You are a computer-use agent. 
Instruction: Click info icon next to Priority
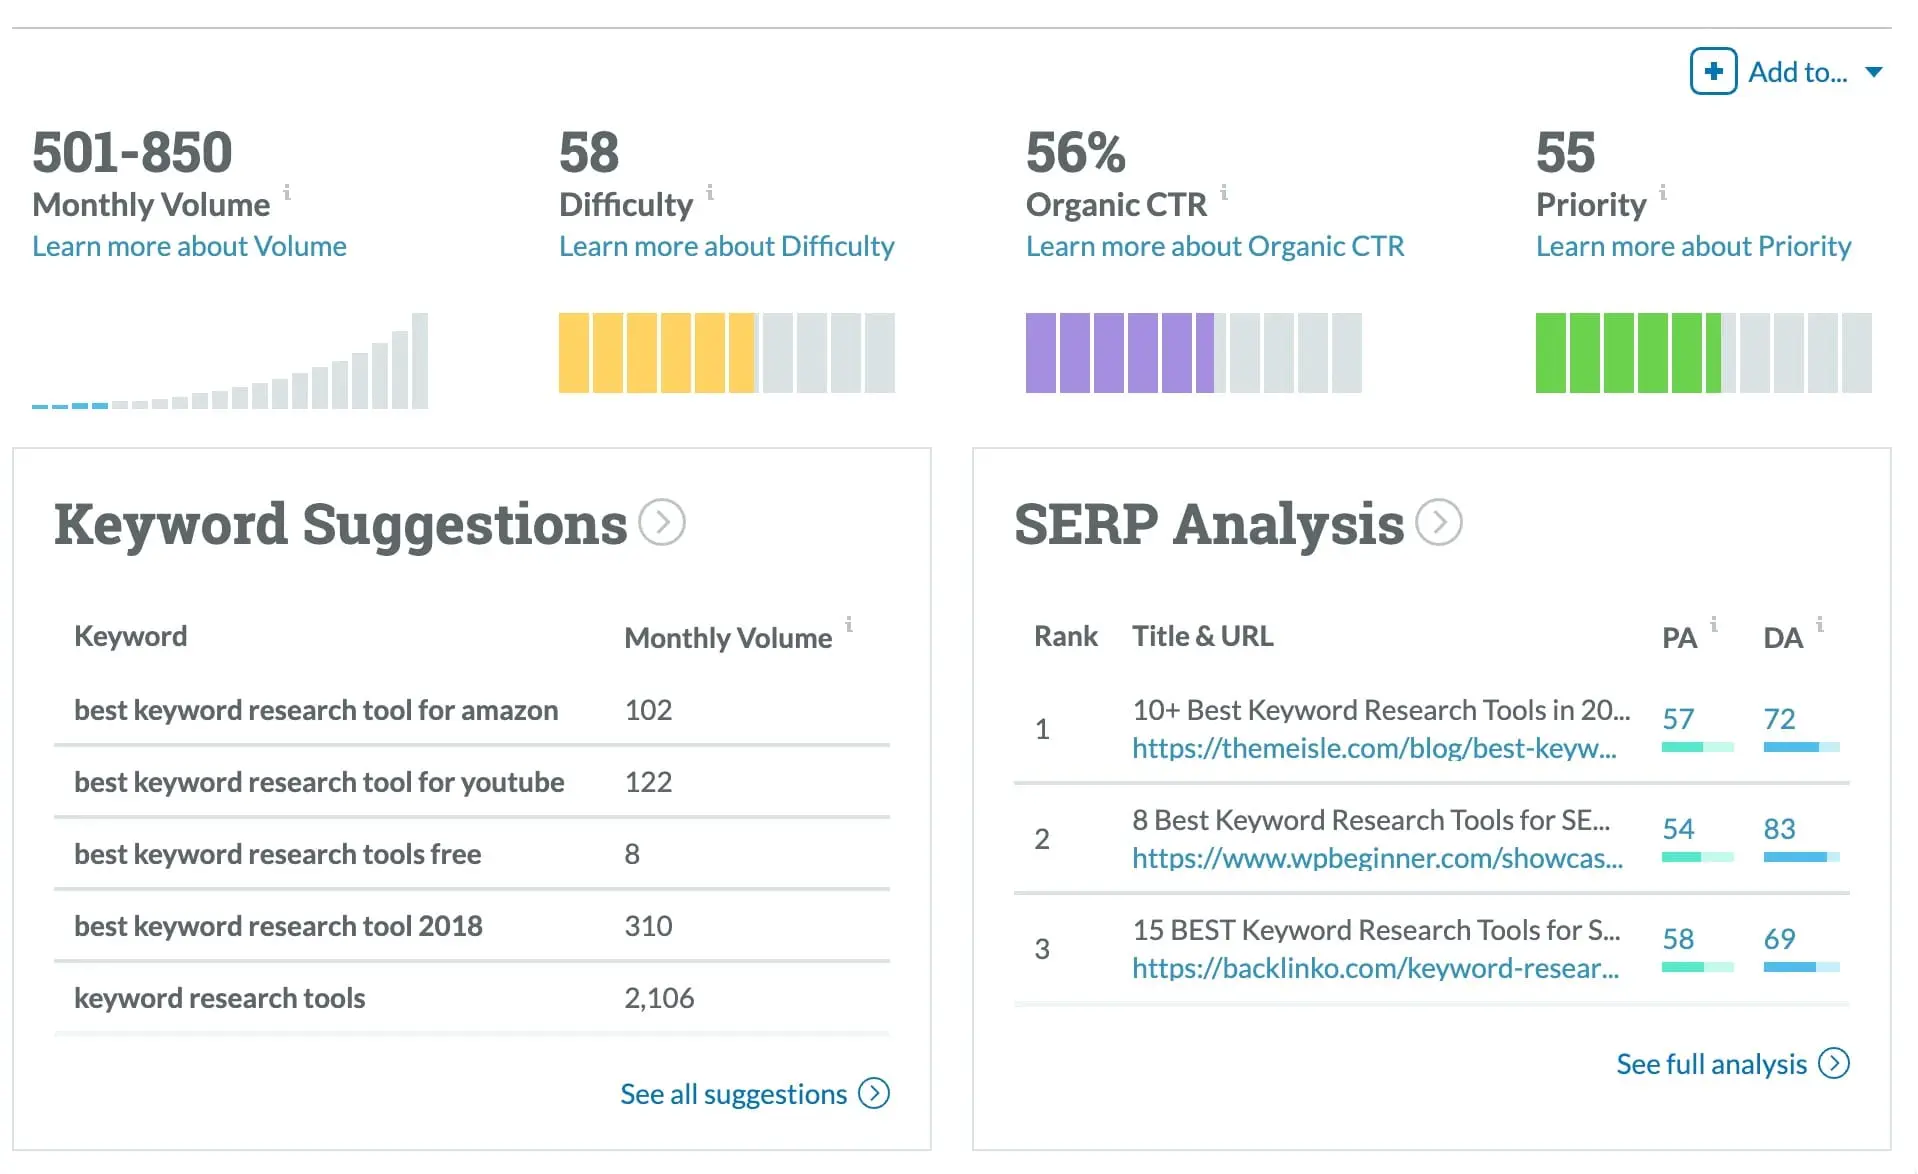coord(1663,191)
